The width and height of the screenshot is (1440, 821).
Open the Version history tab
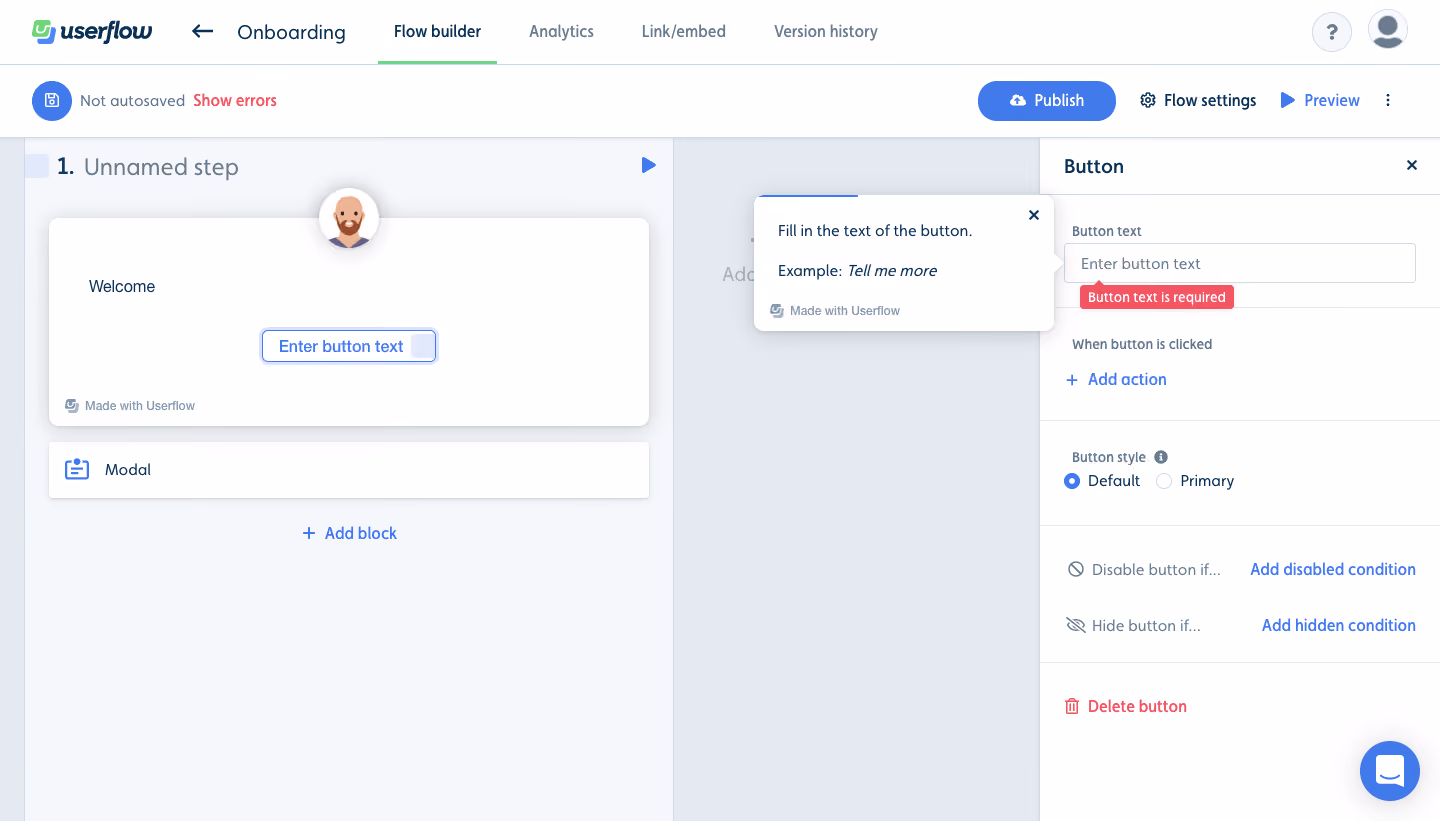(826, 32)
